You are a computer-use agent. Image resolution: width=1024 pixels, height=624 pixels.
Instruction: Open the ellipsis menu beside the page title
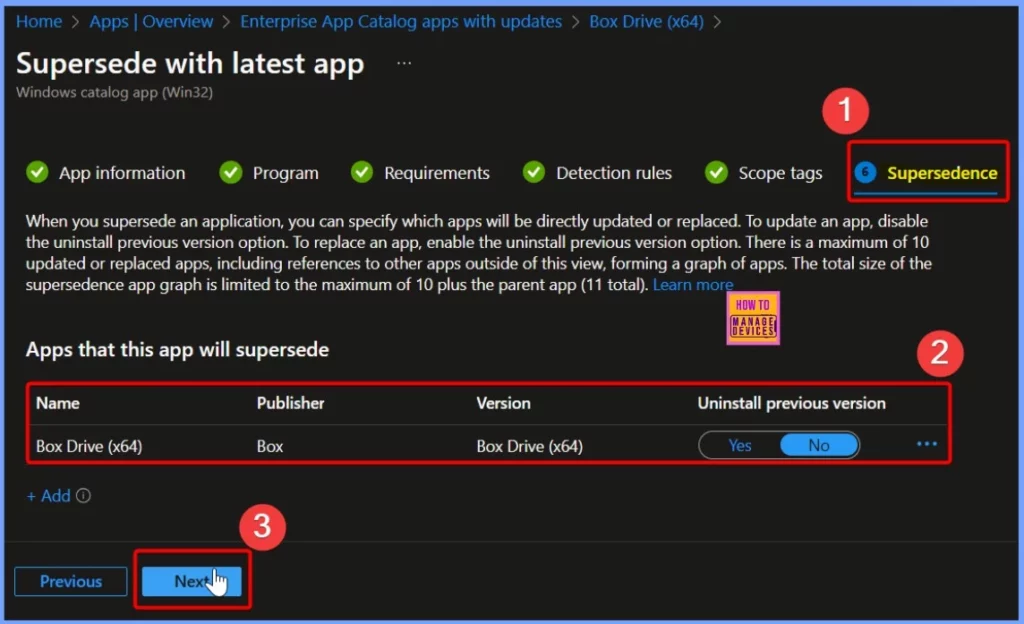click(404, 63)
